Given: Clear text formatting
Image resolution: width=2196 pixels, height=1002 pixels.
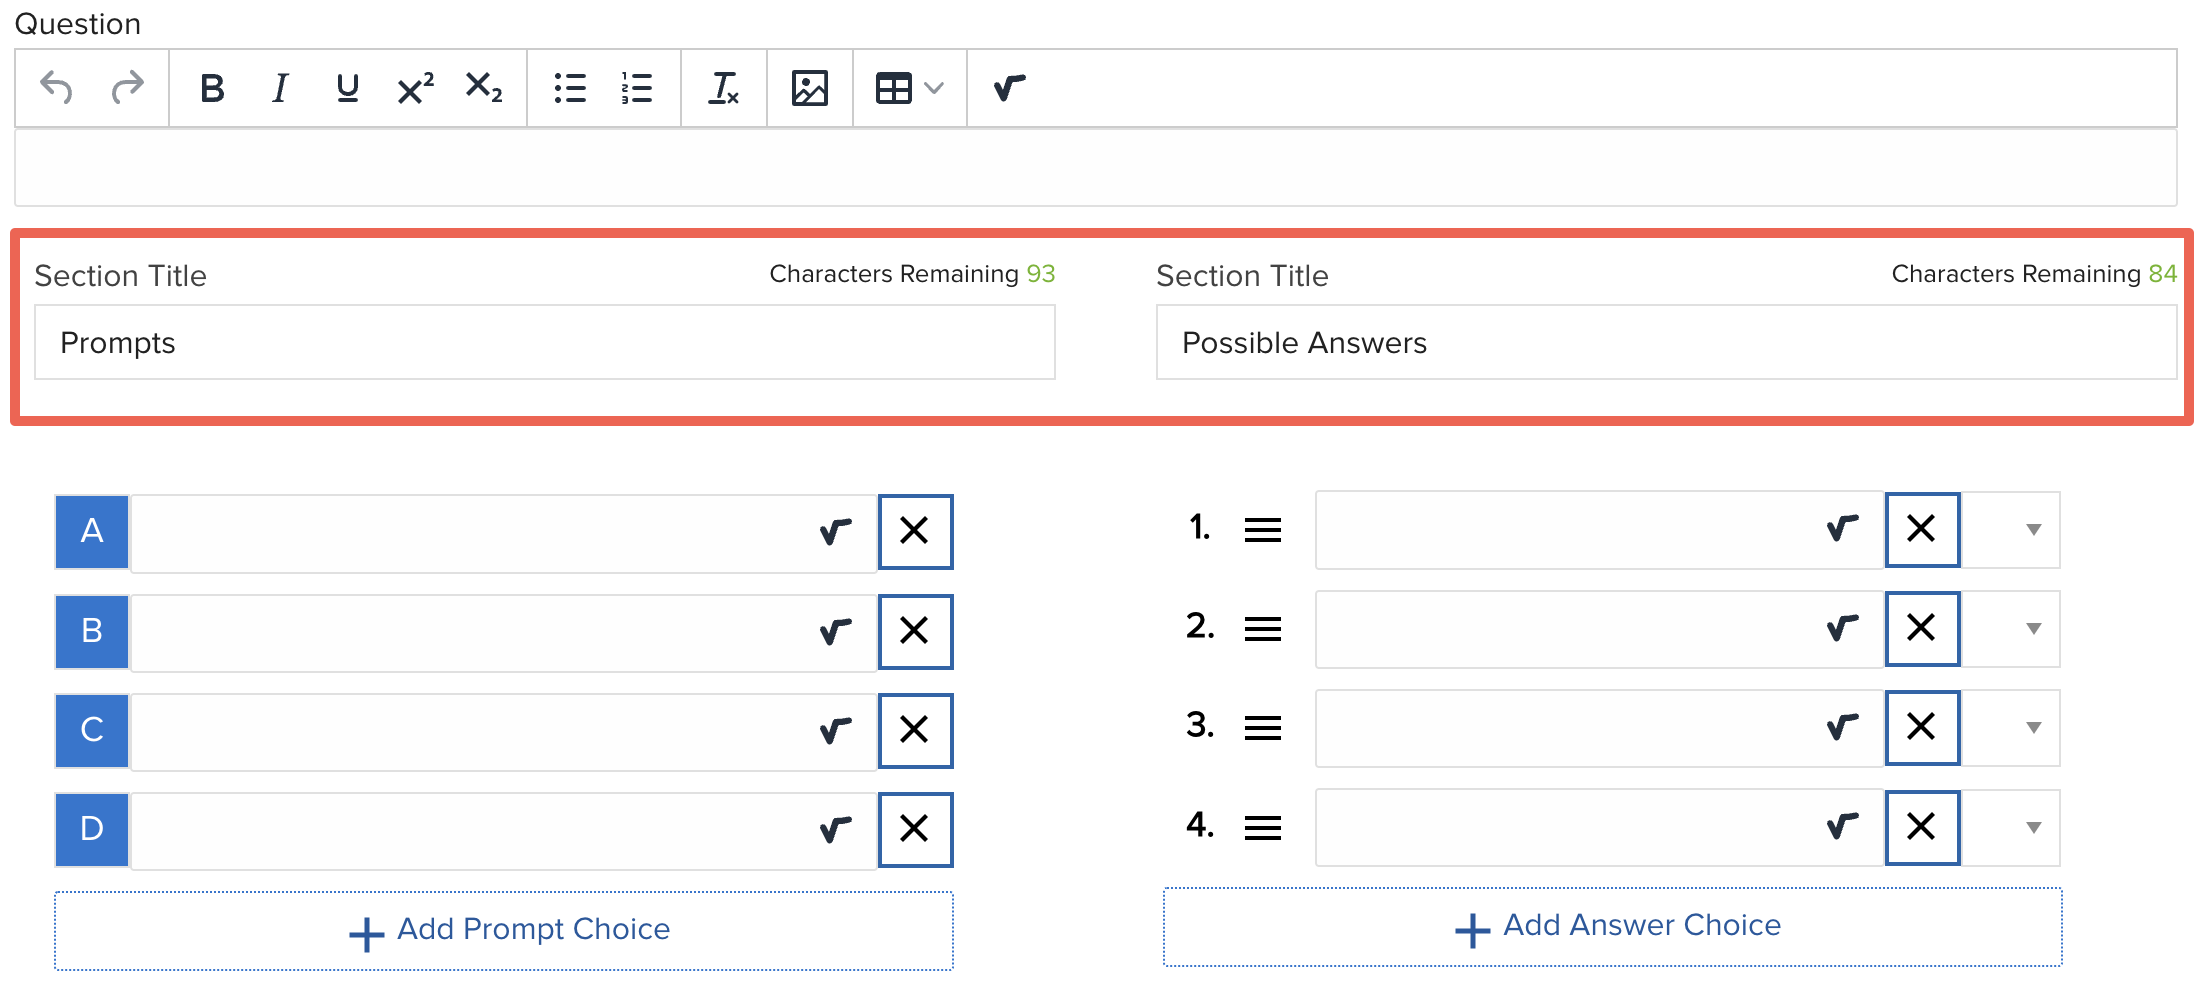Looking at the screenshot, I should pos(723,88).
